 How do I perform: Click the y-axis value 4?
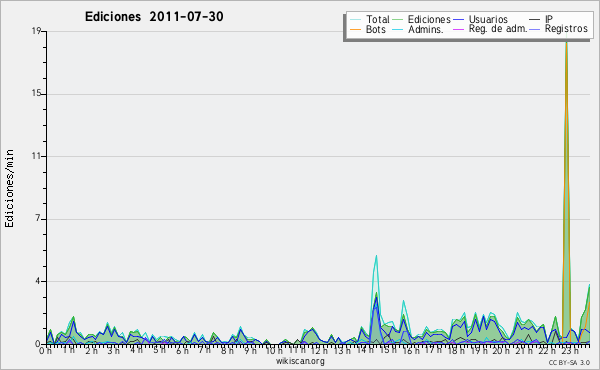point(38,281)
